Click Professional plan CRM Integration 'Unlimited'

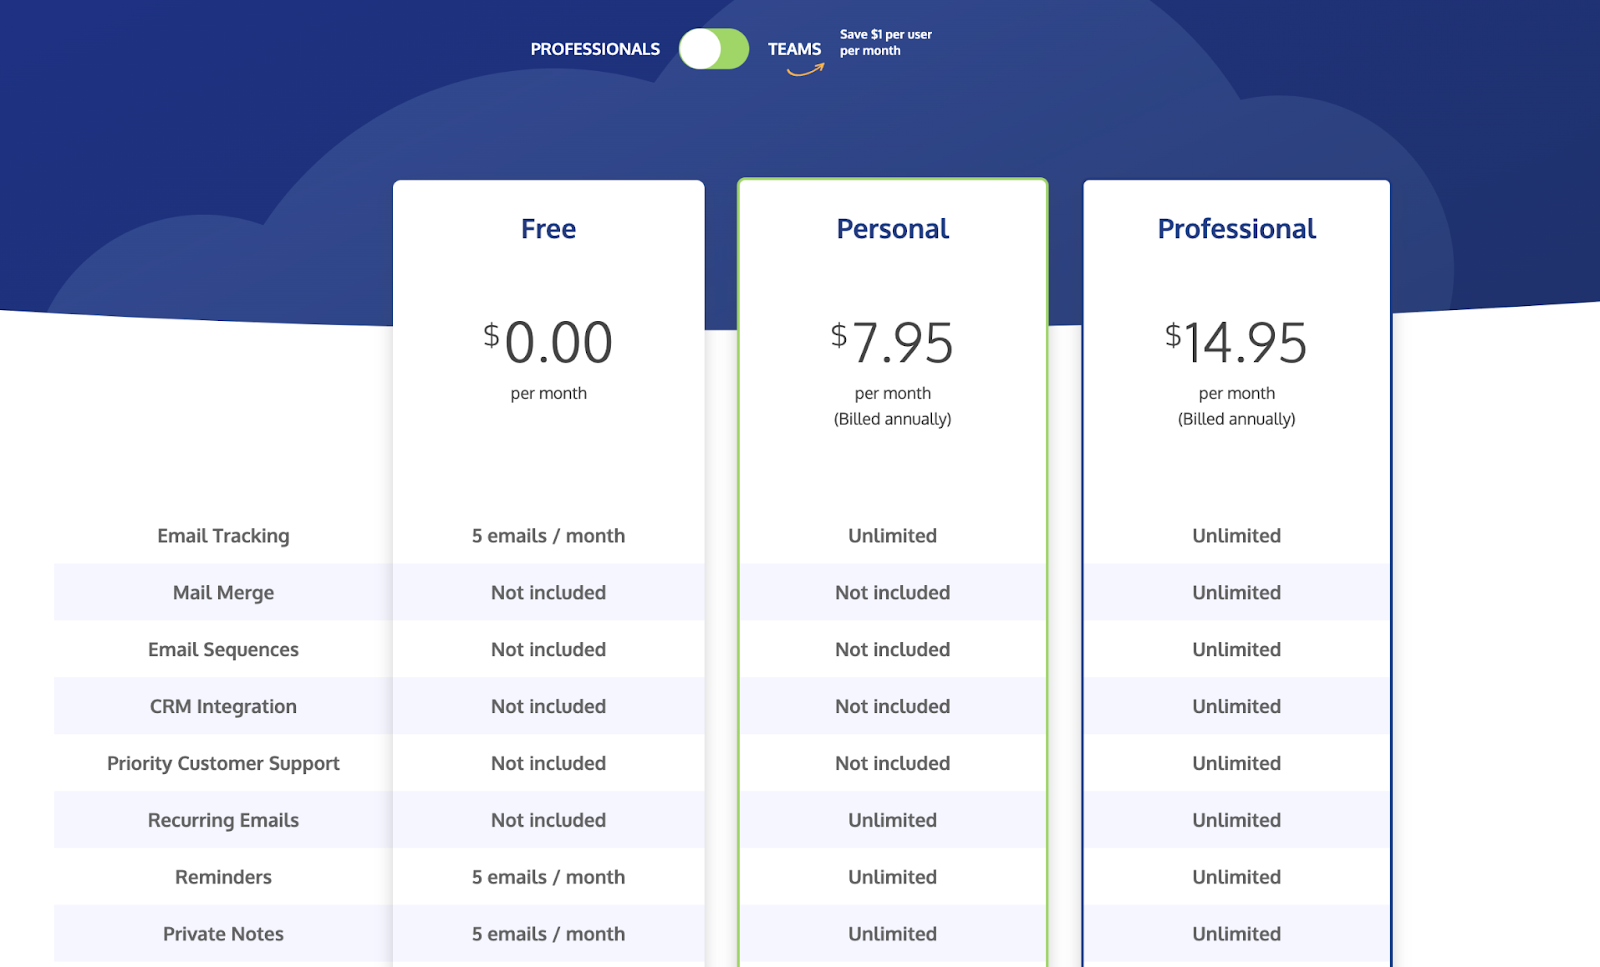(1237, 707)
